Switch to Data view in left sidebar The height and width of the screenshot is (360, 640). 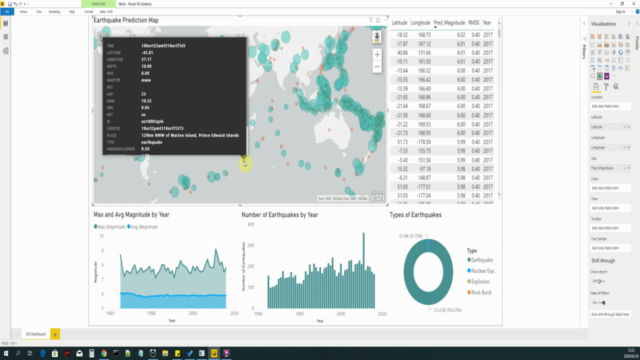[6, 37]
